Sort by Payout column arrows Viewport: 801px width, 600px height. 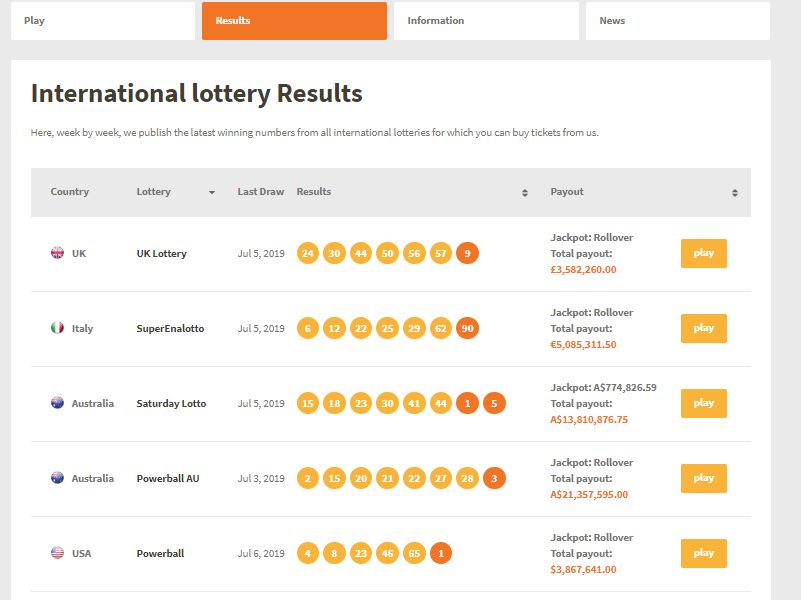735,192
